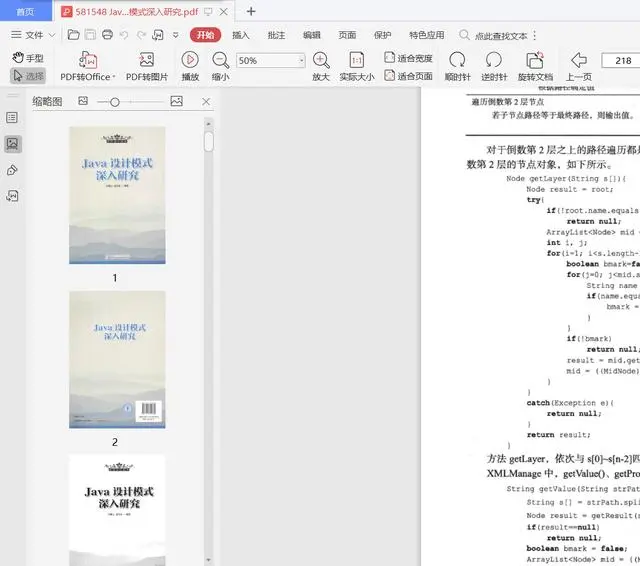Image resolution: width=640 pixels, height=566 pixels.
Task: Click the 旋转文档 rotate document button
Action: tap(535, 66)
